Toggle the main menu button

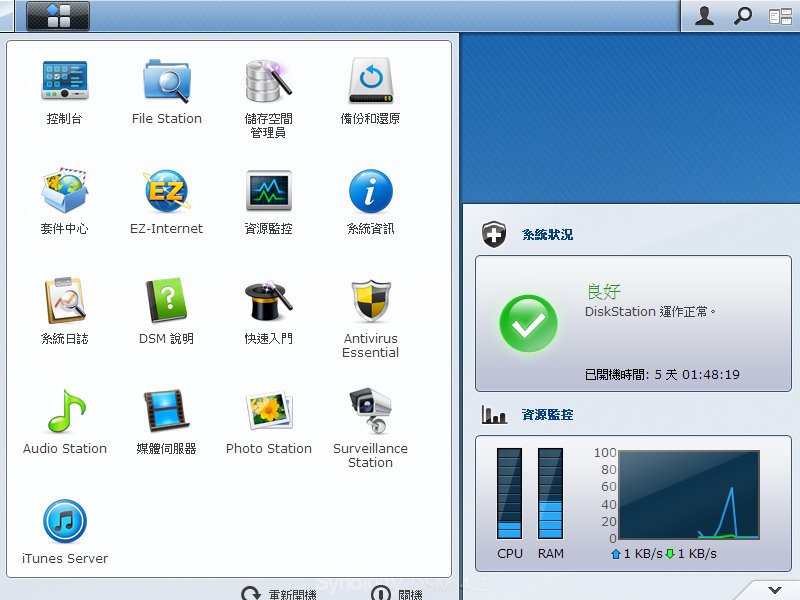point(58,15)
